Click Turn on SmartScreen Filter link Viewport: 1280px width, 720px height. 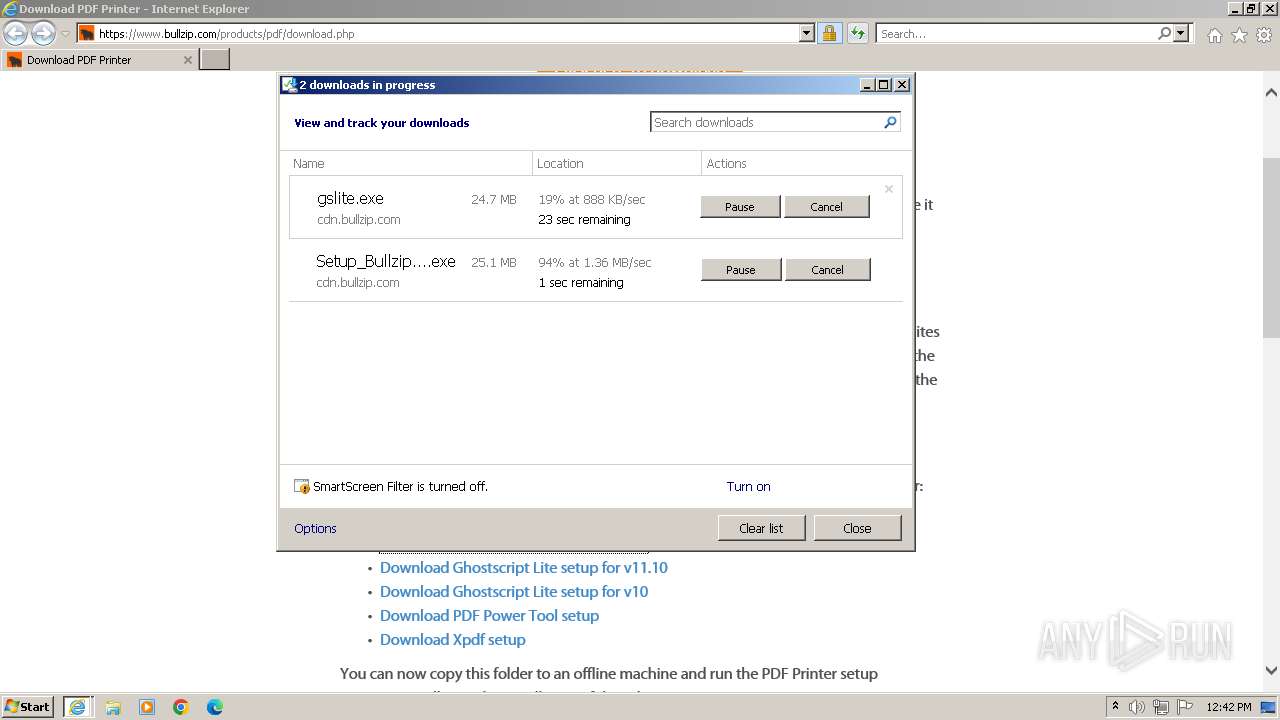click(748, 487)
